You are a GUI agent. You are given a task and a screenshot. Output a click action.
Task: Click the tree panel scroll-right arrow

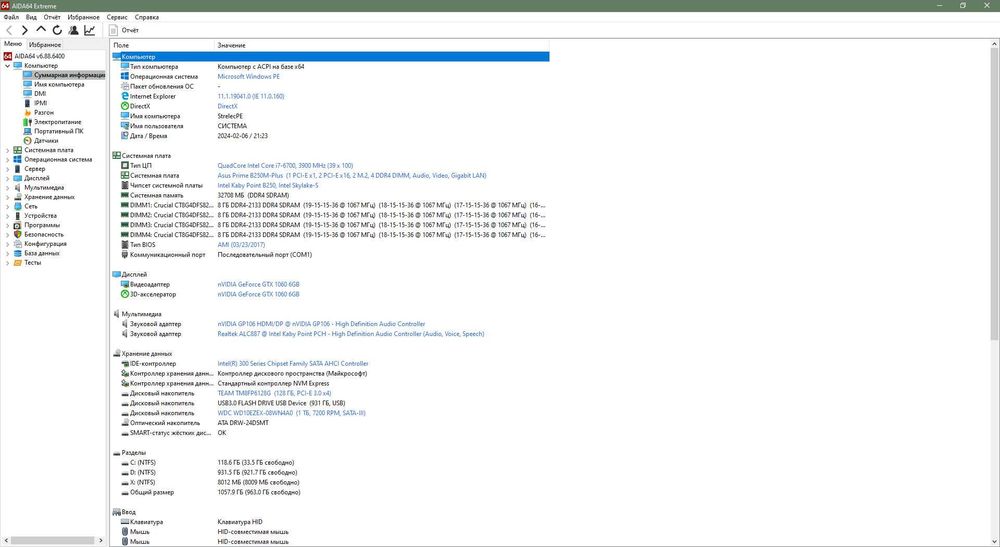click(101, 541)
